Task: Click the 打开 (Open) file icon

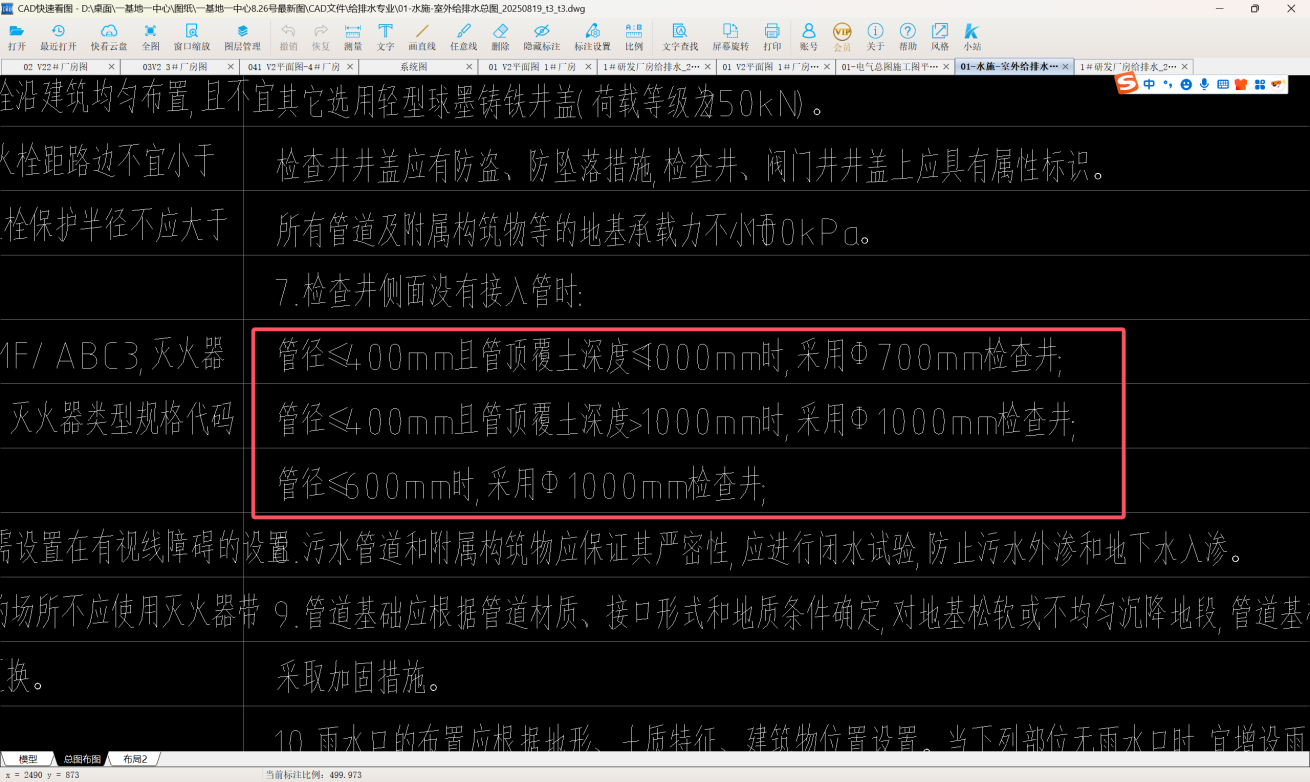Action: 17,37
